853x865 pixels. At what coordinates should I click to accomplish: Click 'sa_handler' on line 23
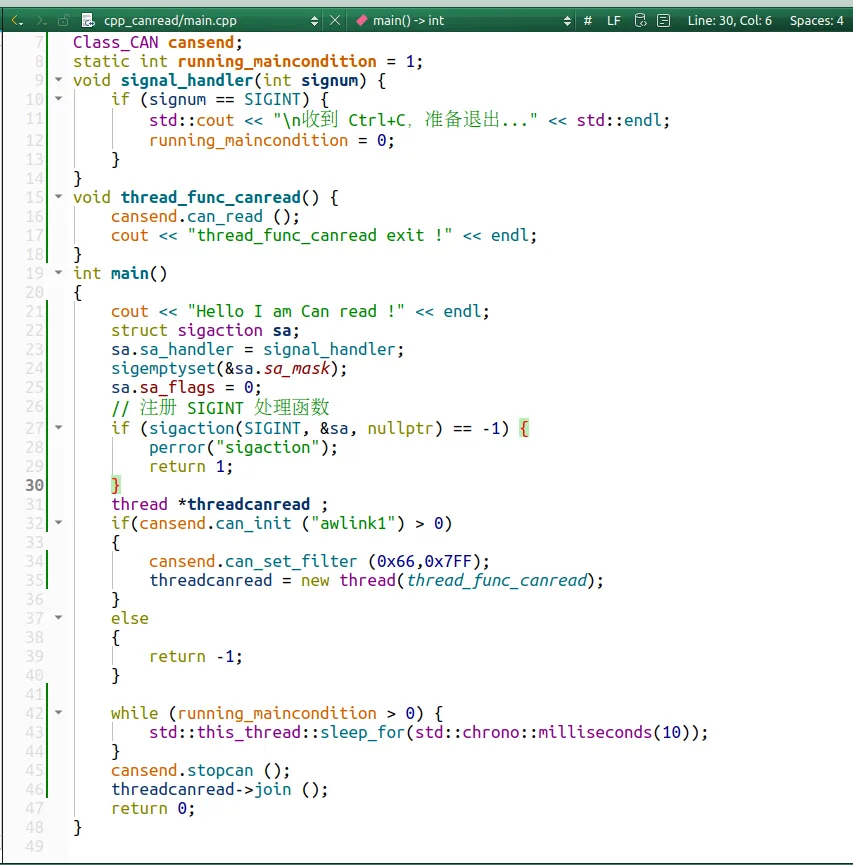pos(187,350)
